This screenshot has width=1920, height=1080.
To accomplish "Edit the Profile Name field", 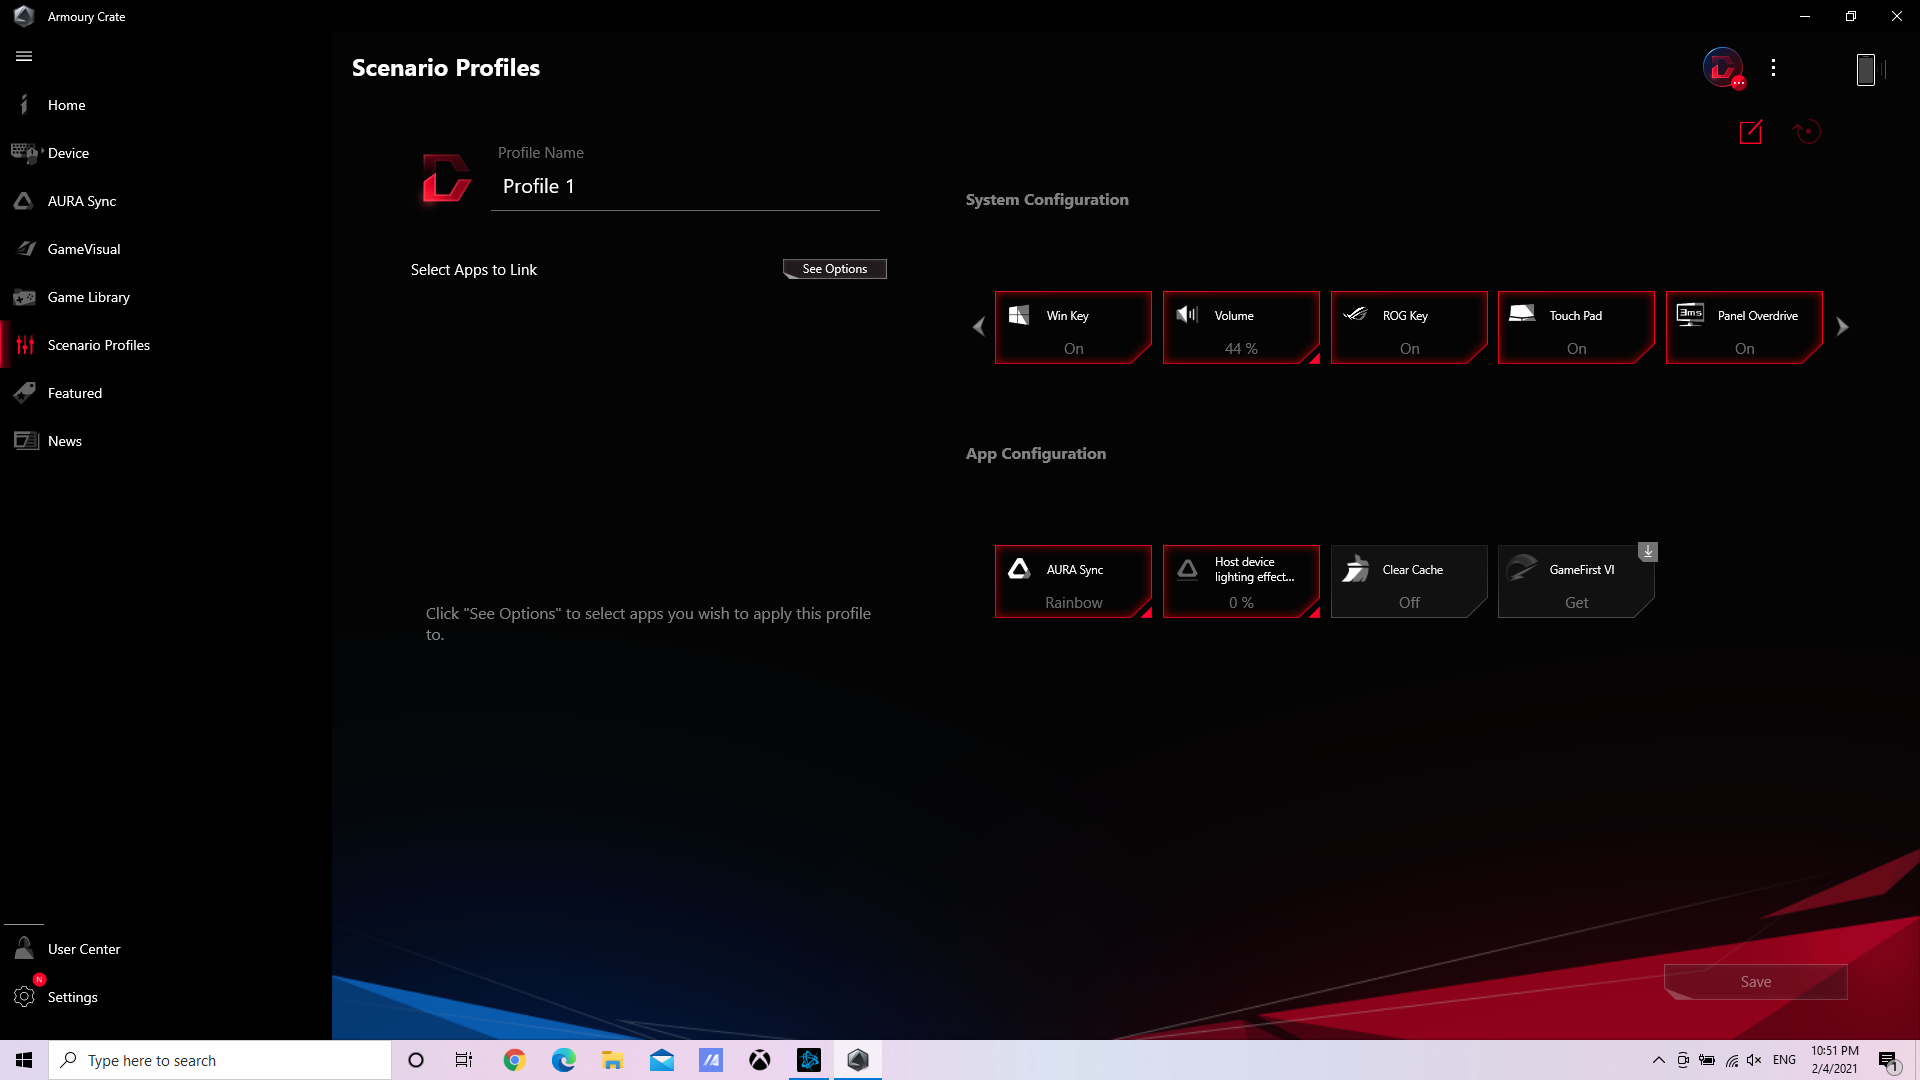I will click(x=685, y=187).
